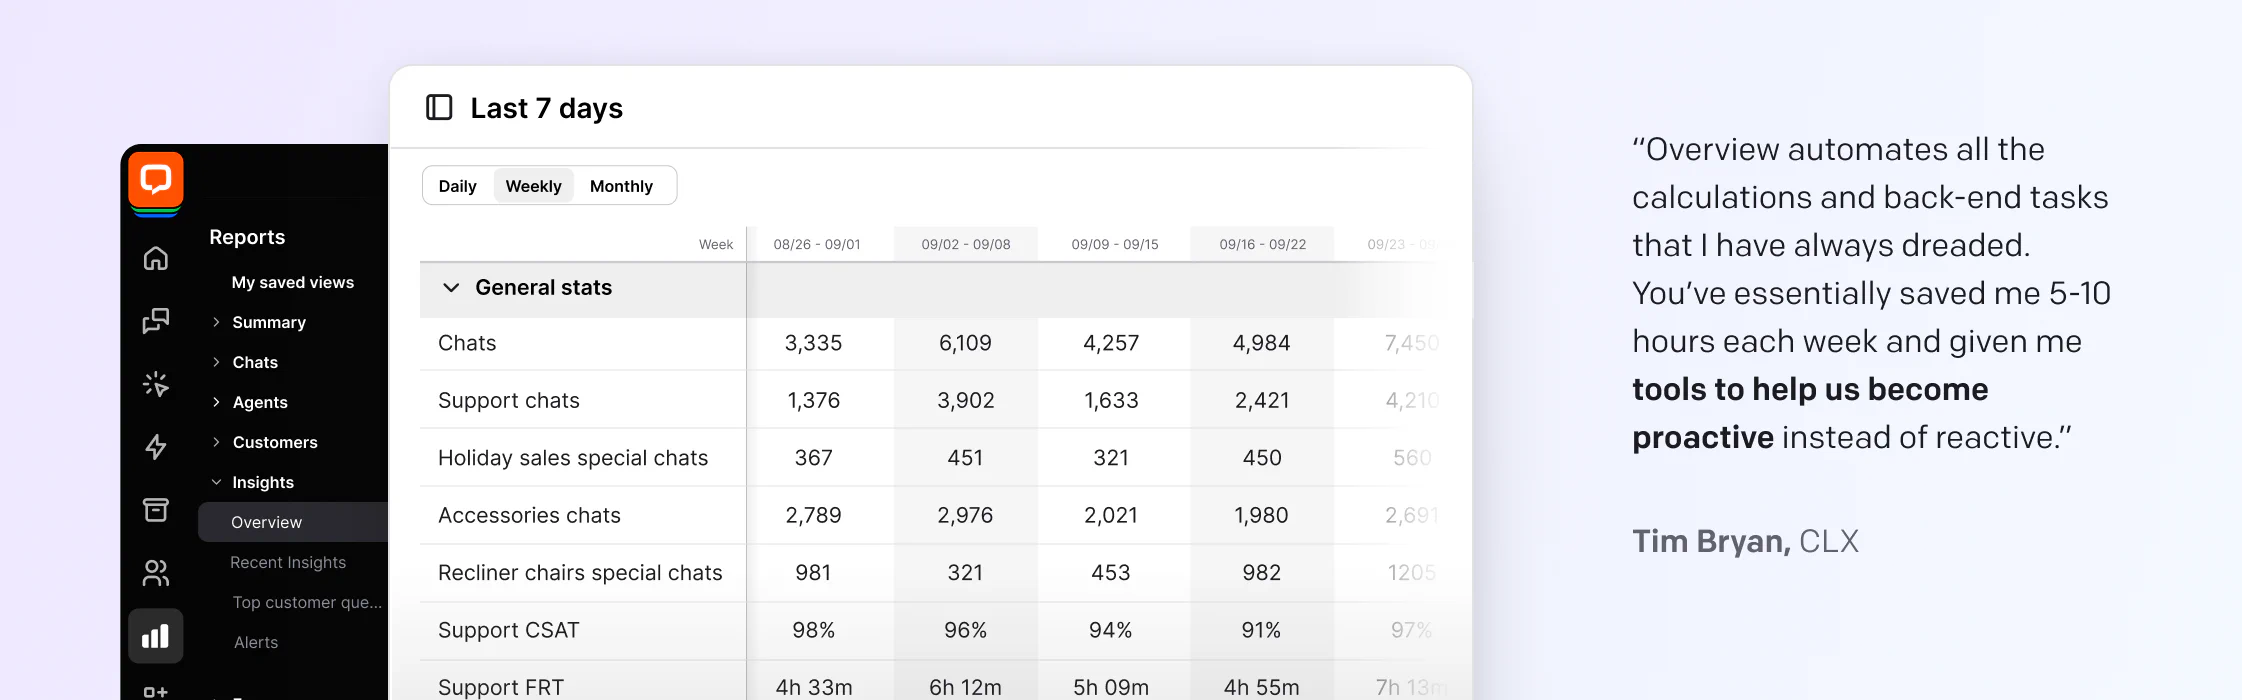Collapse the General stats section

point(451,288)
